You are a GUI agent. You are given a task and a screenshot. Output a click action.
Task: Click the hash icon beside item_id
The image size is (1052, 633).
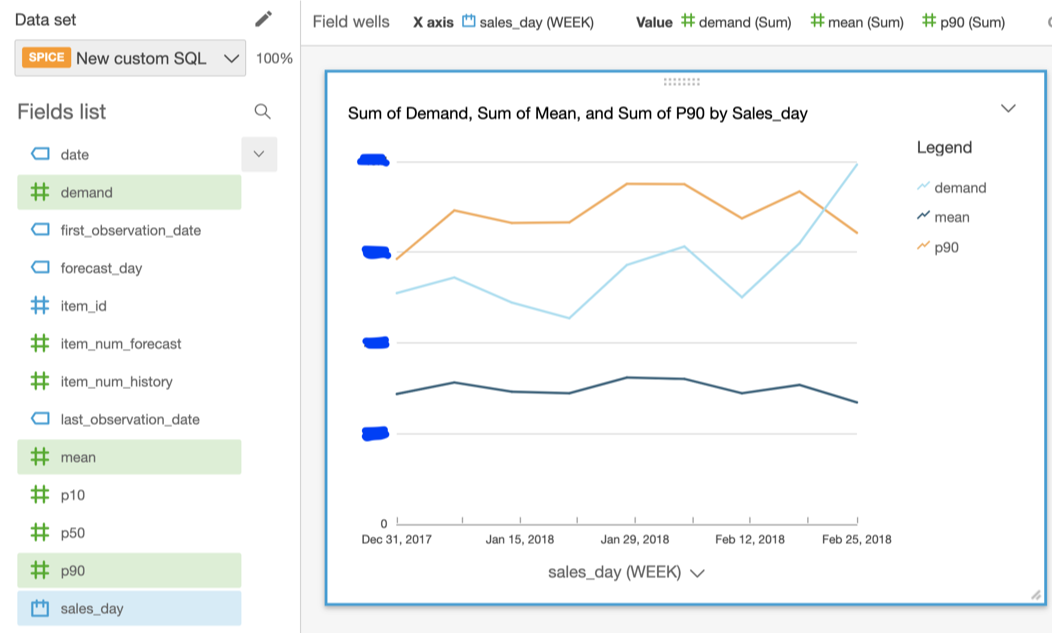(x=40, y=306)
